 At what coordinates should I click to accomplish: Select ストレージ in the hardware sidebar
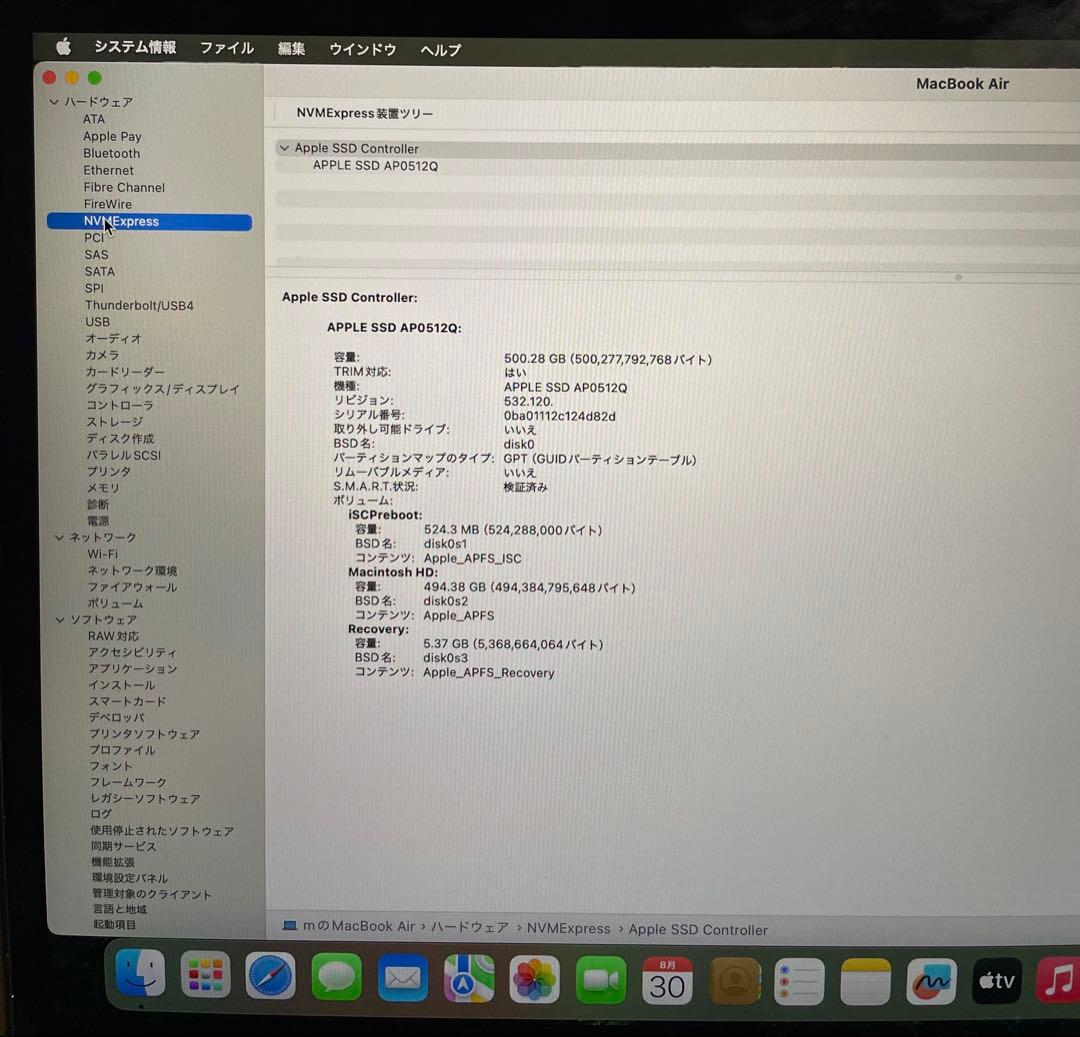[114, 421]
